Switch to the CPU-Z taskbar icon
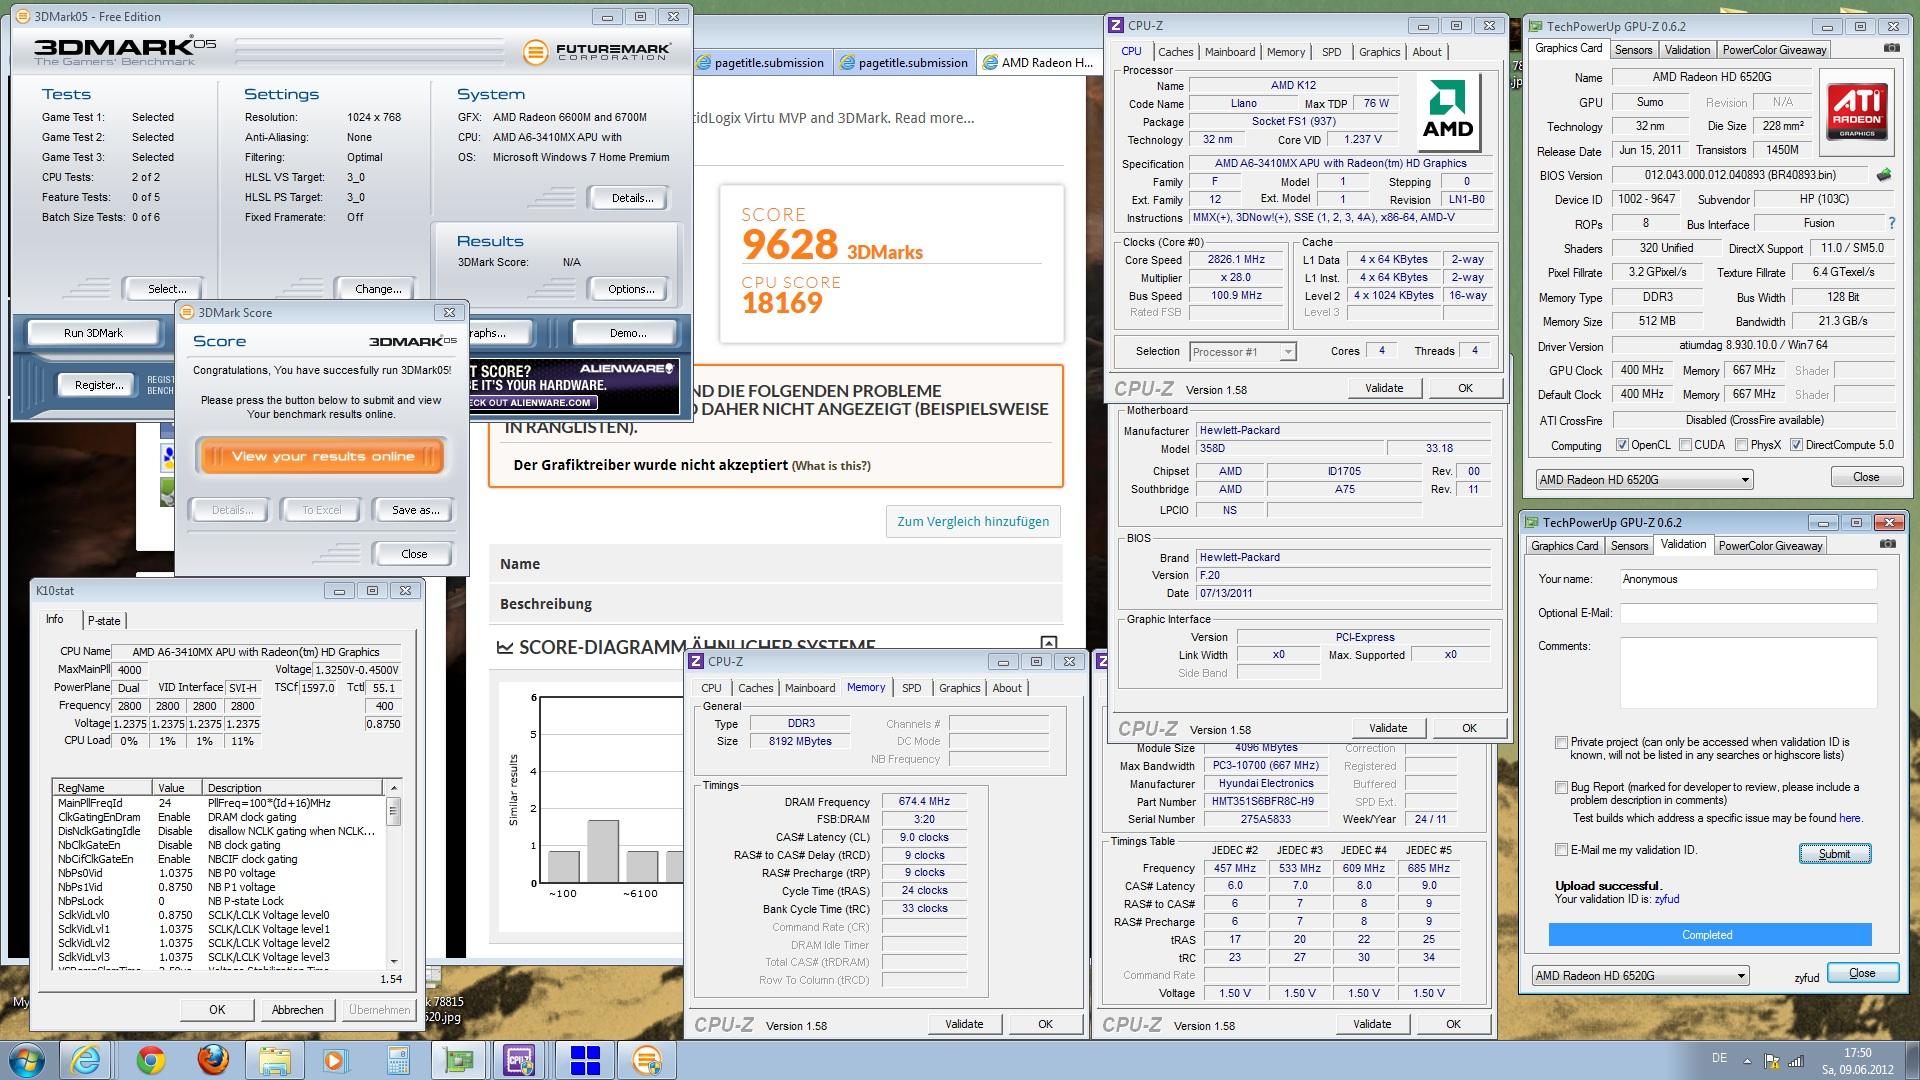This screenshot has height=1080, width=1920. coord(521,1060)
